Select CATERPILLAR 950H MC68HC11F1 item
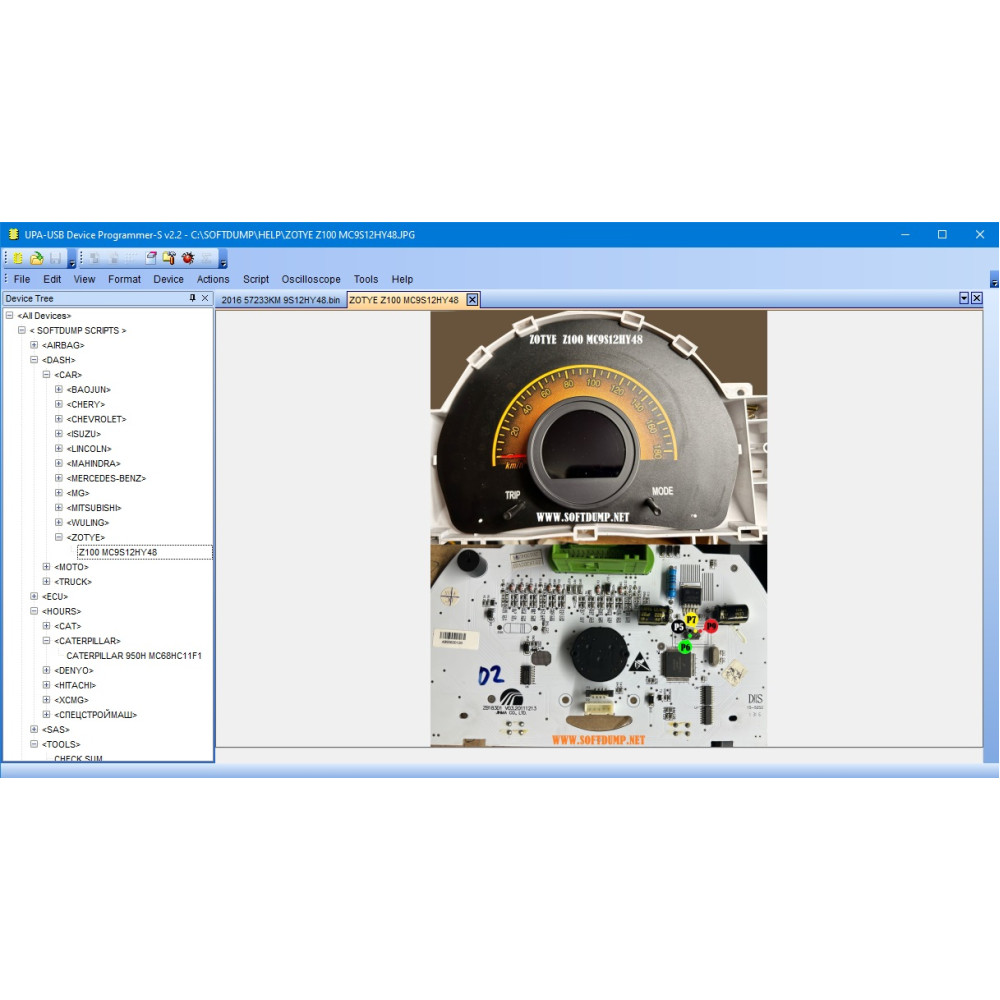The height and width of the screenshot is (1000, 1000). point(134,656)
